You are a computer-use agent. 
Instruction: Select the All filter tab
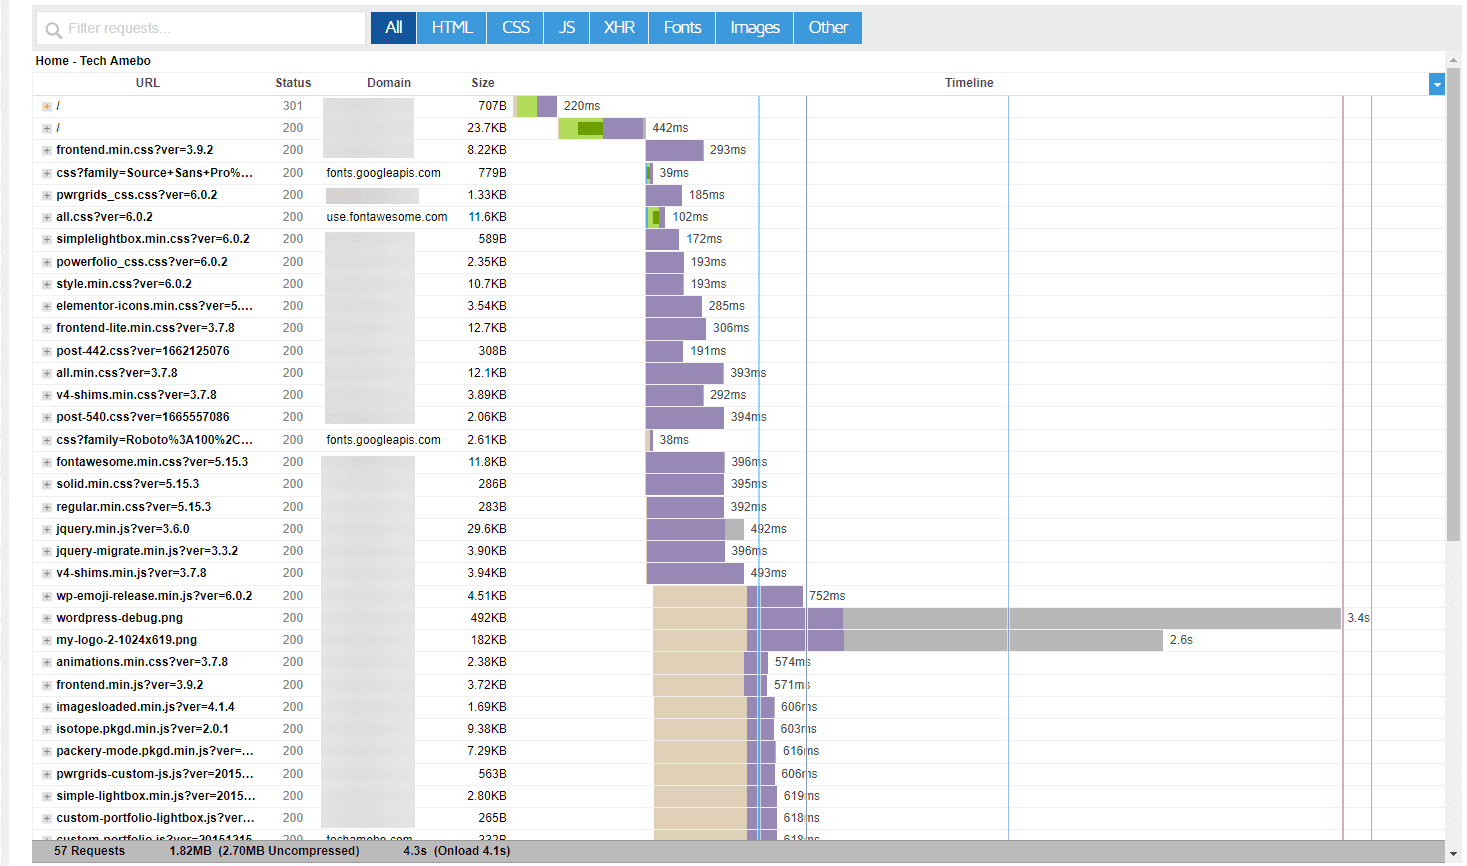[394, 28]
